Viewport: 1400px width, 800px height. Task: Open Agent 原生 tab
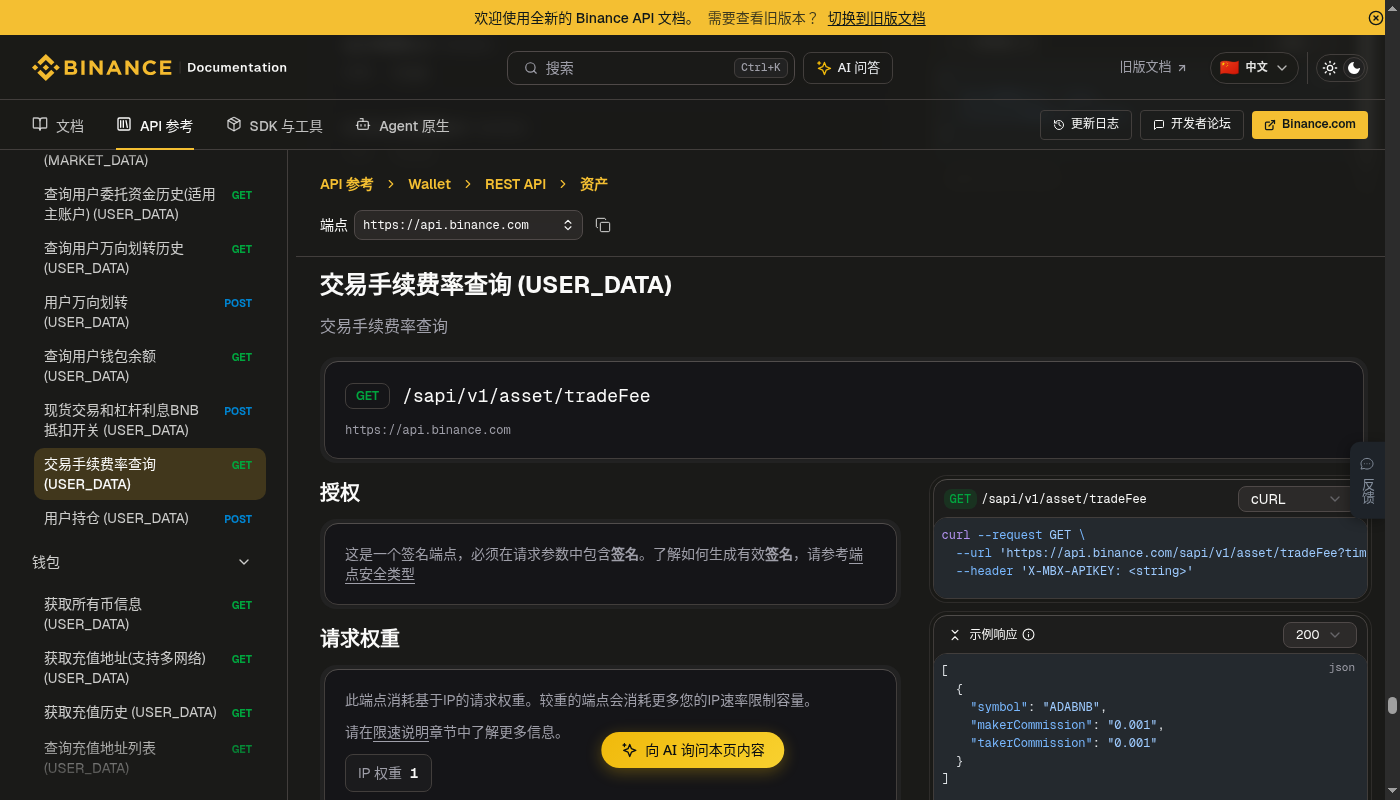(403, 126)
